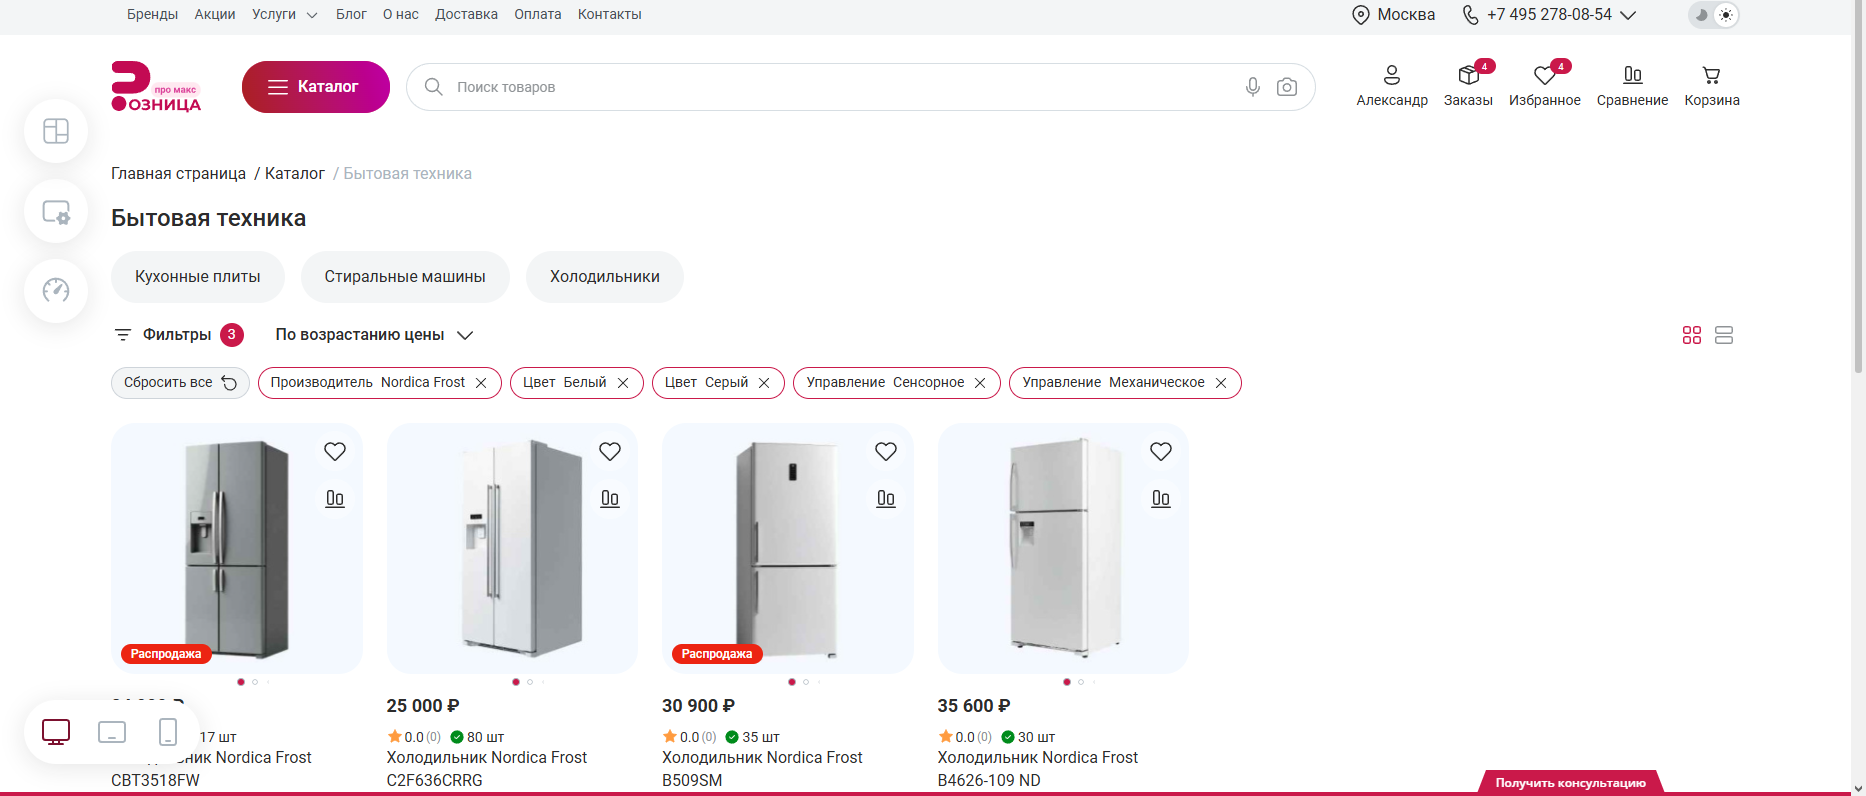The width and height of the screenshot is (1866, 796).
Task: Open the screen settings icon in left sidebar
Action: point(56,211)
